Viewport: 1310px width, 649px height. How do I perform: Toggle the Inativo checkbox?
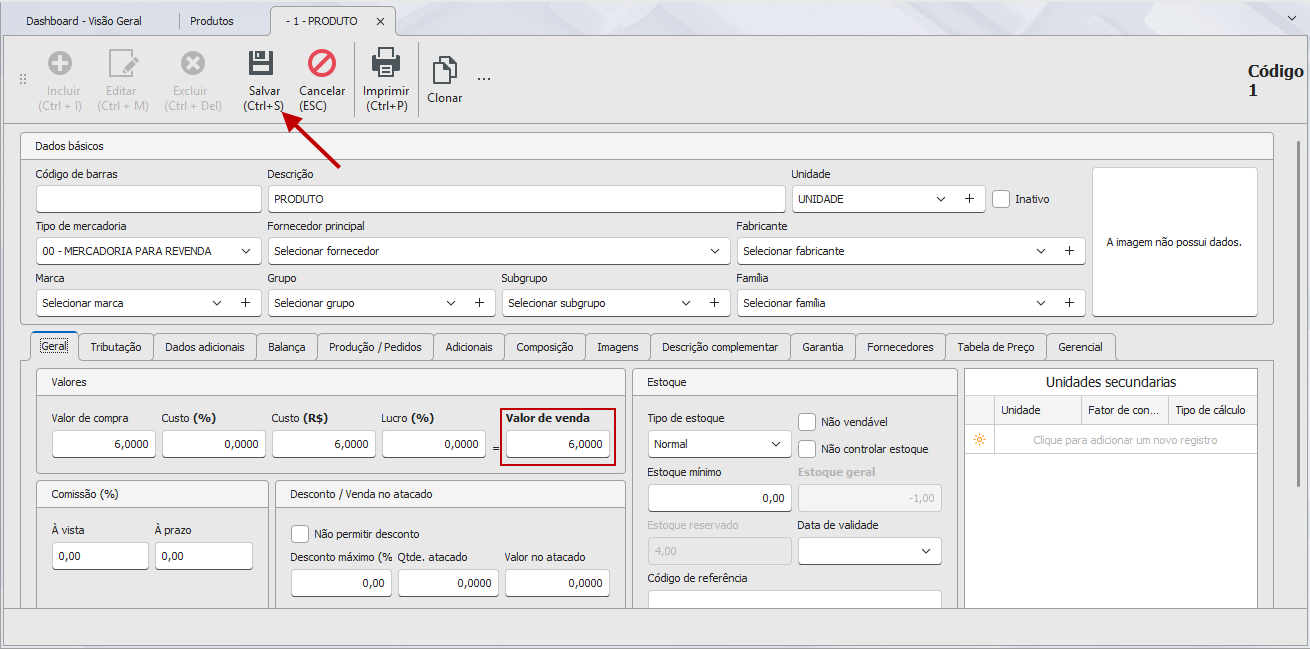(1001, 199)
